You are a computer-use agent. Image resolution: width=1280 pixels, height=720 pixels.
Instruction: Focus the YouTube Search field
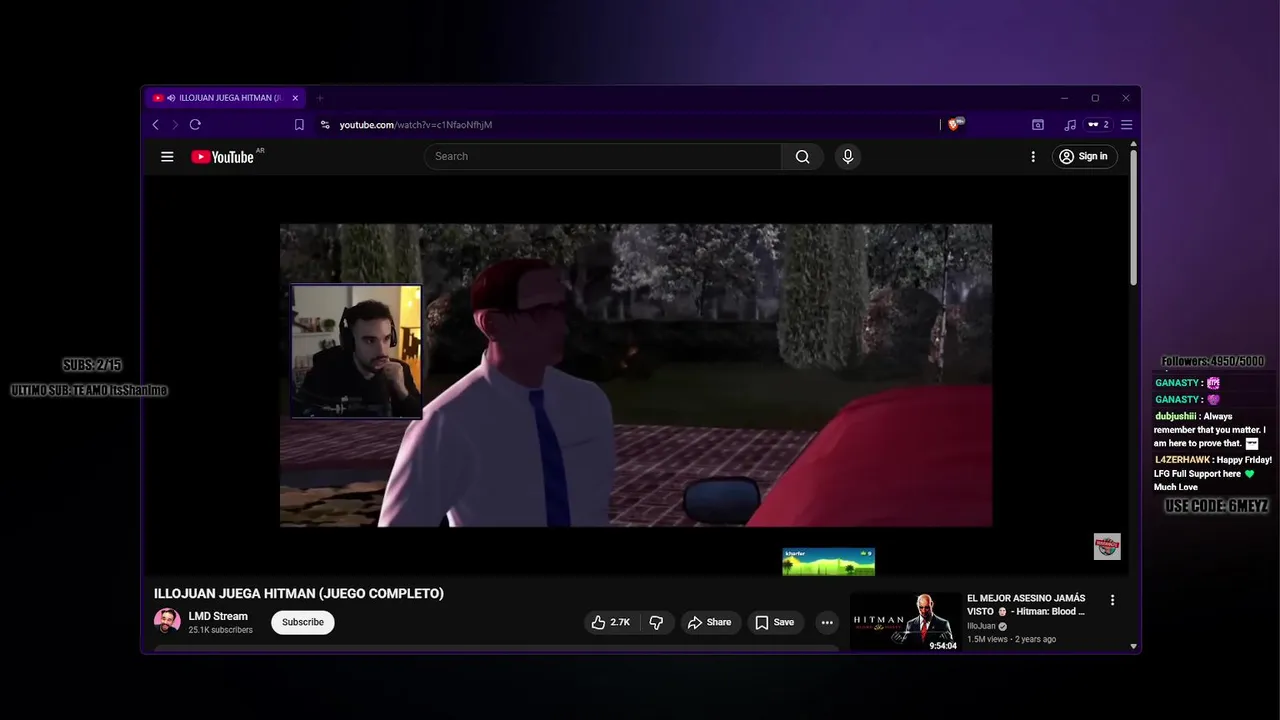pos(603,156)
